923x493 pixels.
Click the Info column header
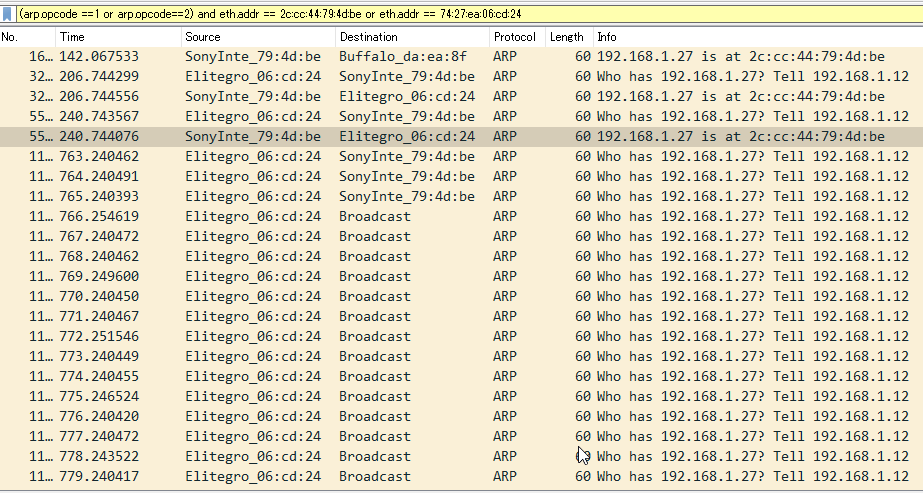[x=758, y=37]
